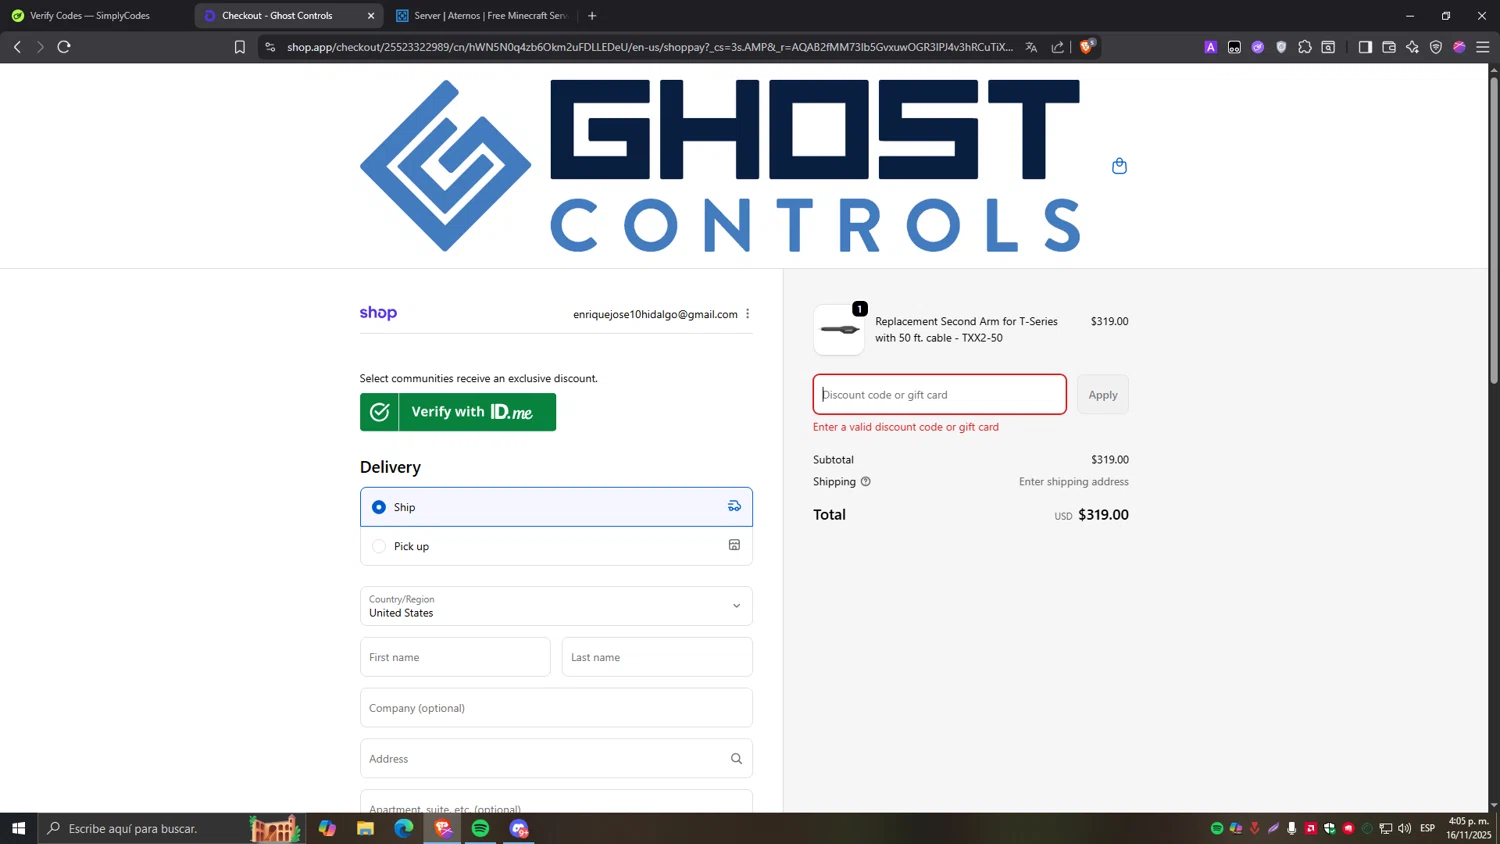Open the browser hamburger menu
Viewport: 1500px width, 844px height.
click(1483, 47)
